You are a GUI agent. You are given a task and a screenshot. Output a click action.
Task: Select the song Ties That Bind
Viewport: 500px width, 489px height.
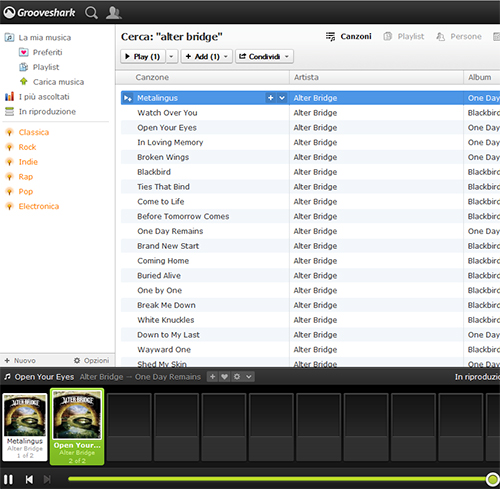163,187
